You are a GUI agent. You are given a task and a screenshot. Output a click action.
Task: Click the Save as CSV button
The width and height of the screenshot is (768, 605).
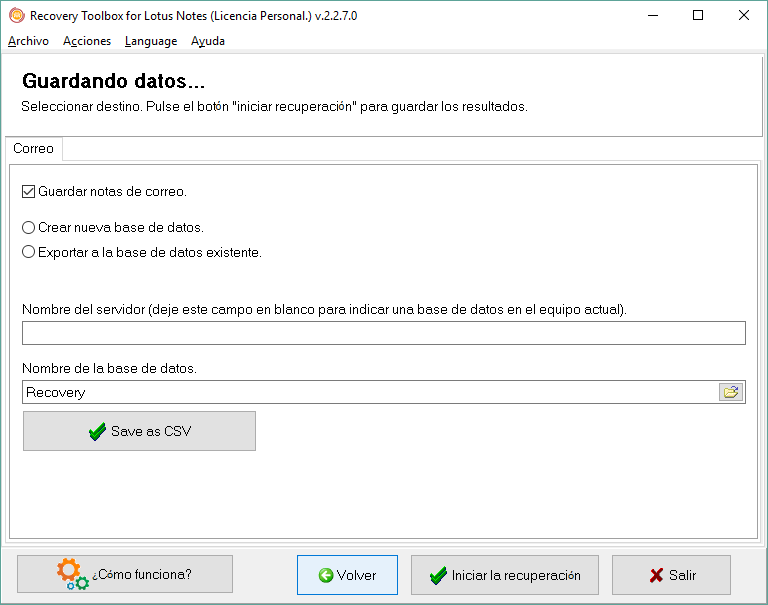coord(139,431)
